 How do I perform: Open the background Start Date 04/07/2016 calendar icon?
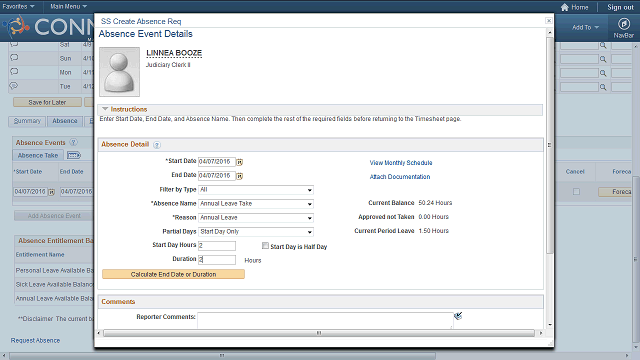coord(51,192)
